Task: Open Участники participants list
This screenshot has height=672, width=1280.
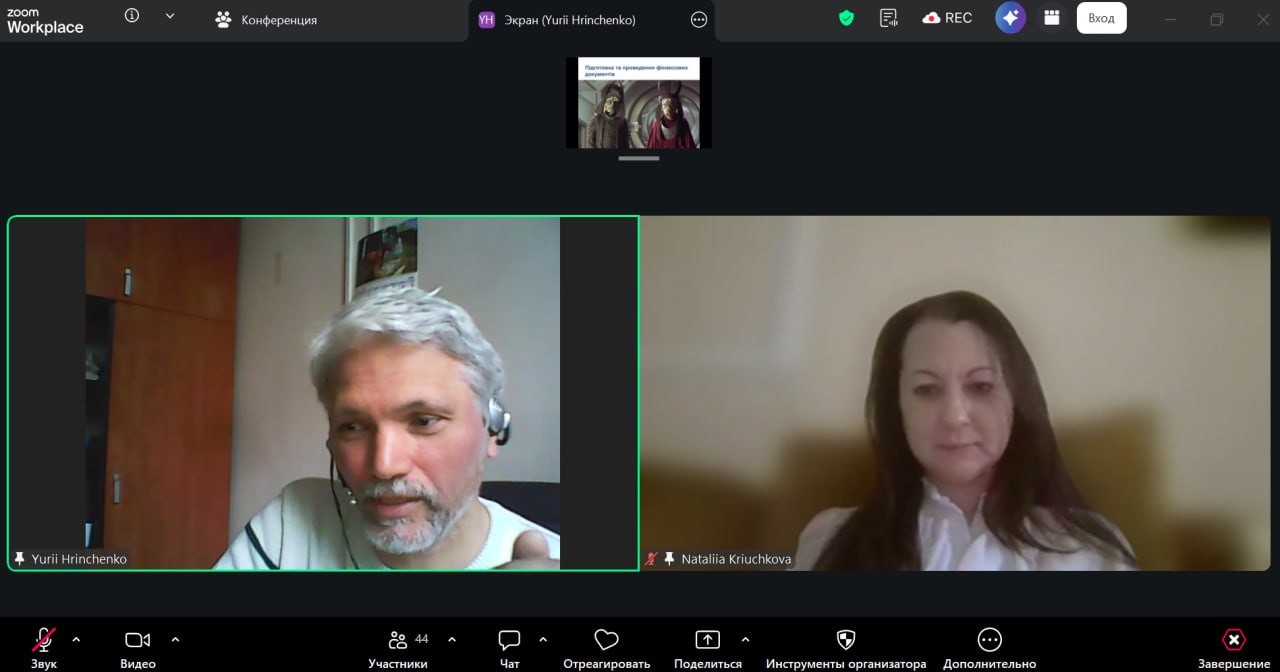Action: click(x=398, y=647)
